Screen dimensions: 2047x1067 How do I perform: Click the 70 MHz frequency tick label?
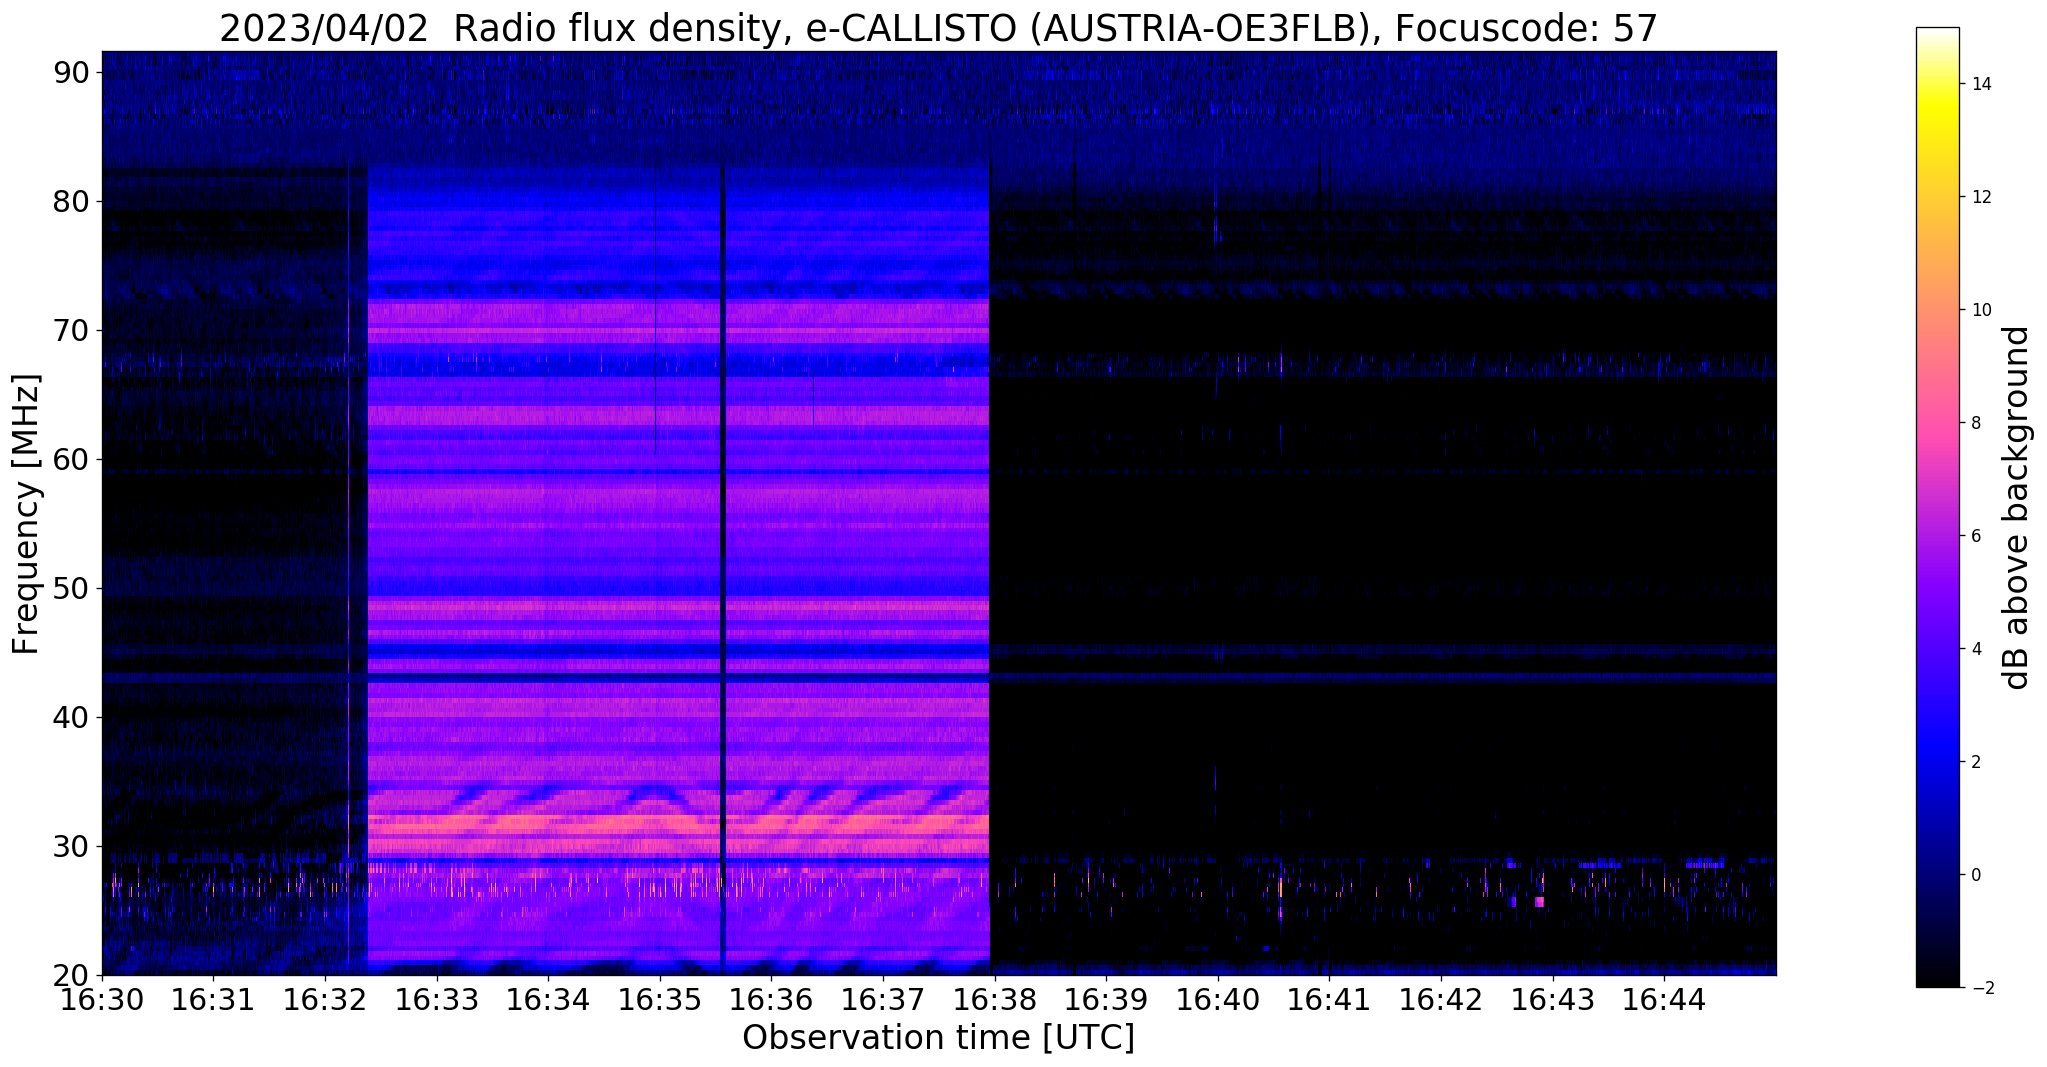[x=72, y=330]
